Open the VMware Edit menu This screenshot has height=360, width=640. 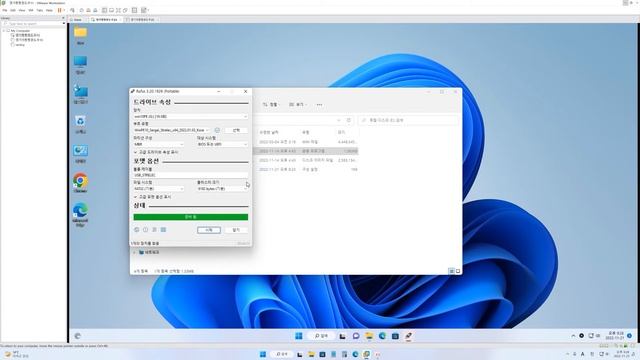pos(13,10)
